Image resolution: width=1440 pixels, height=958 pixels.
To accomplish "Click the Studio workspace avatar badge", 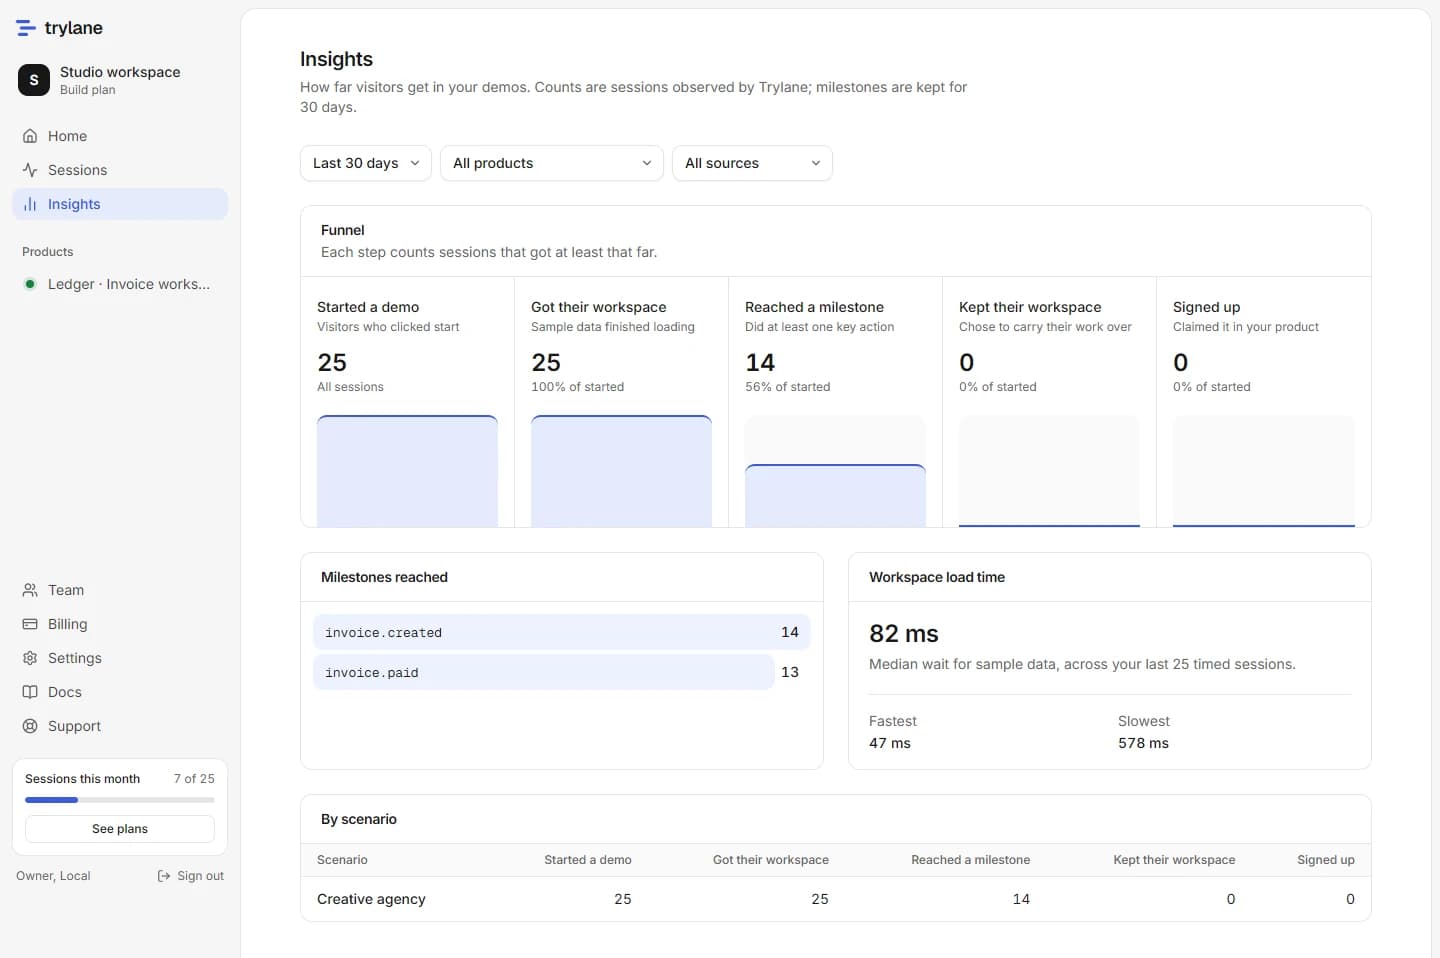I will click(34, 80).
